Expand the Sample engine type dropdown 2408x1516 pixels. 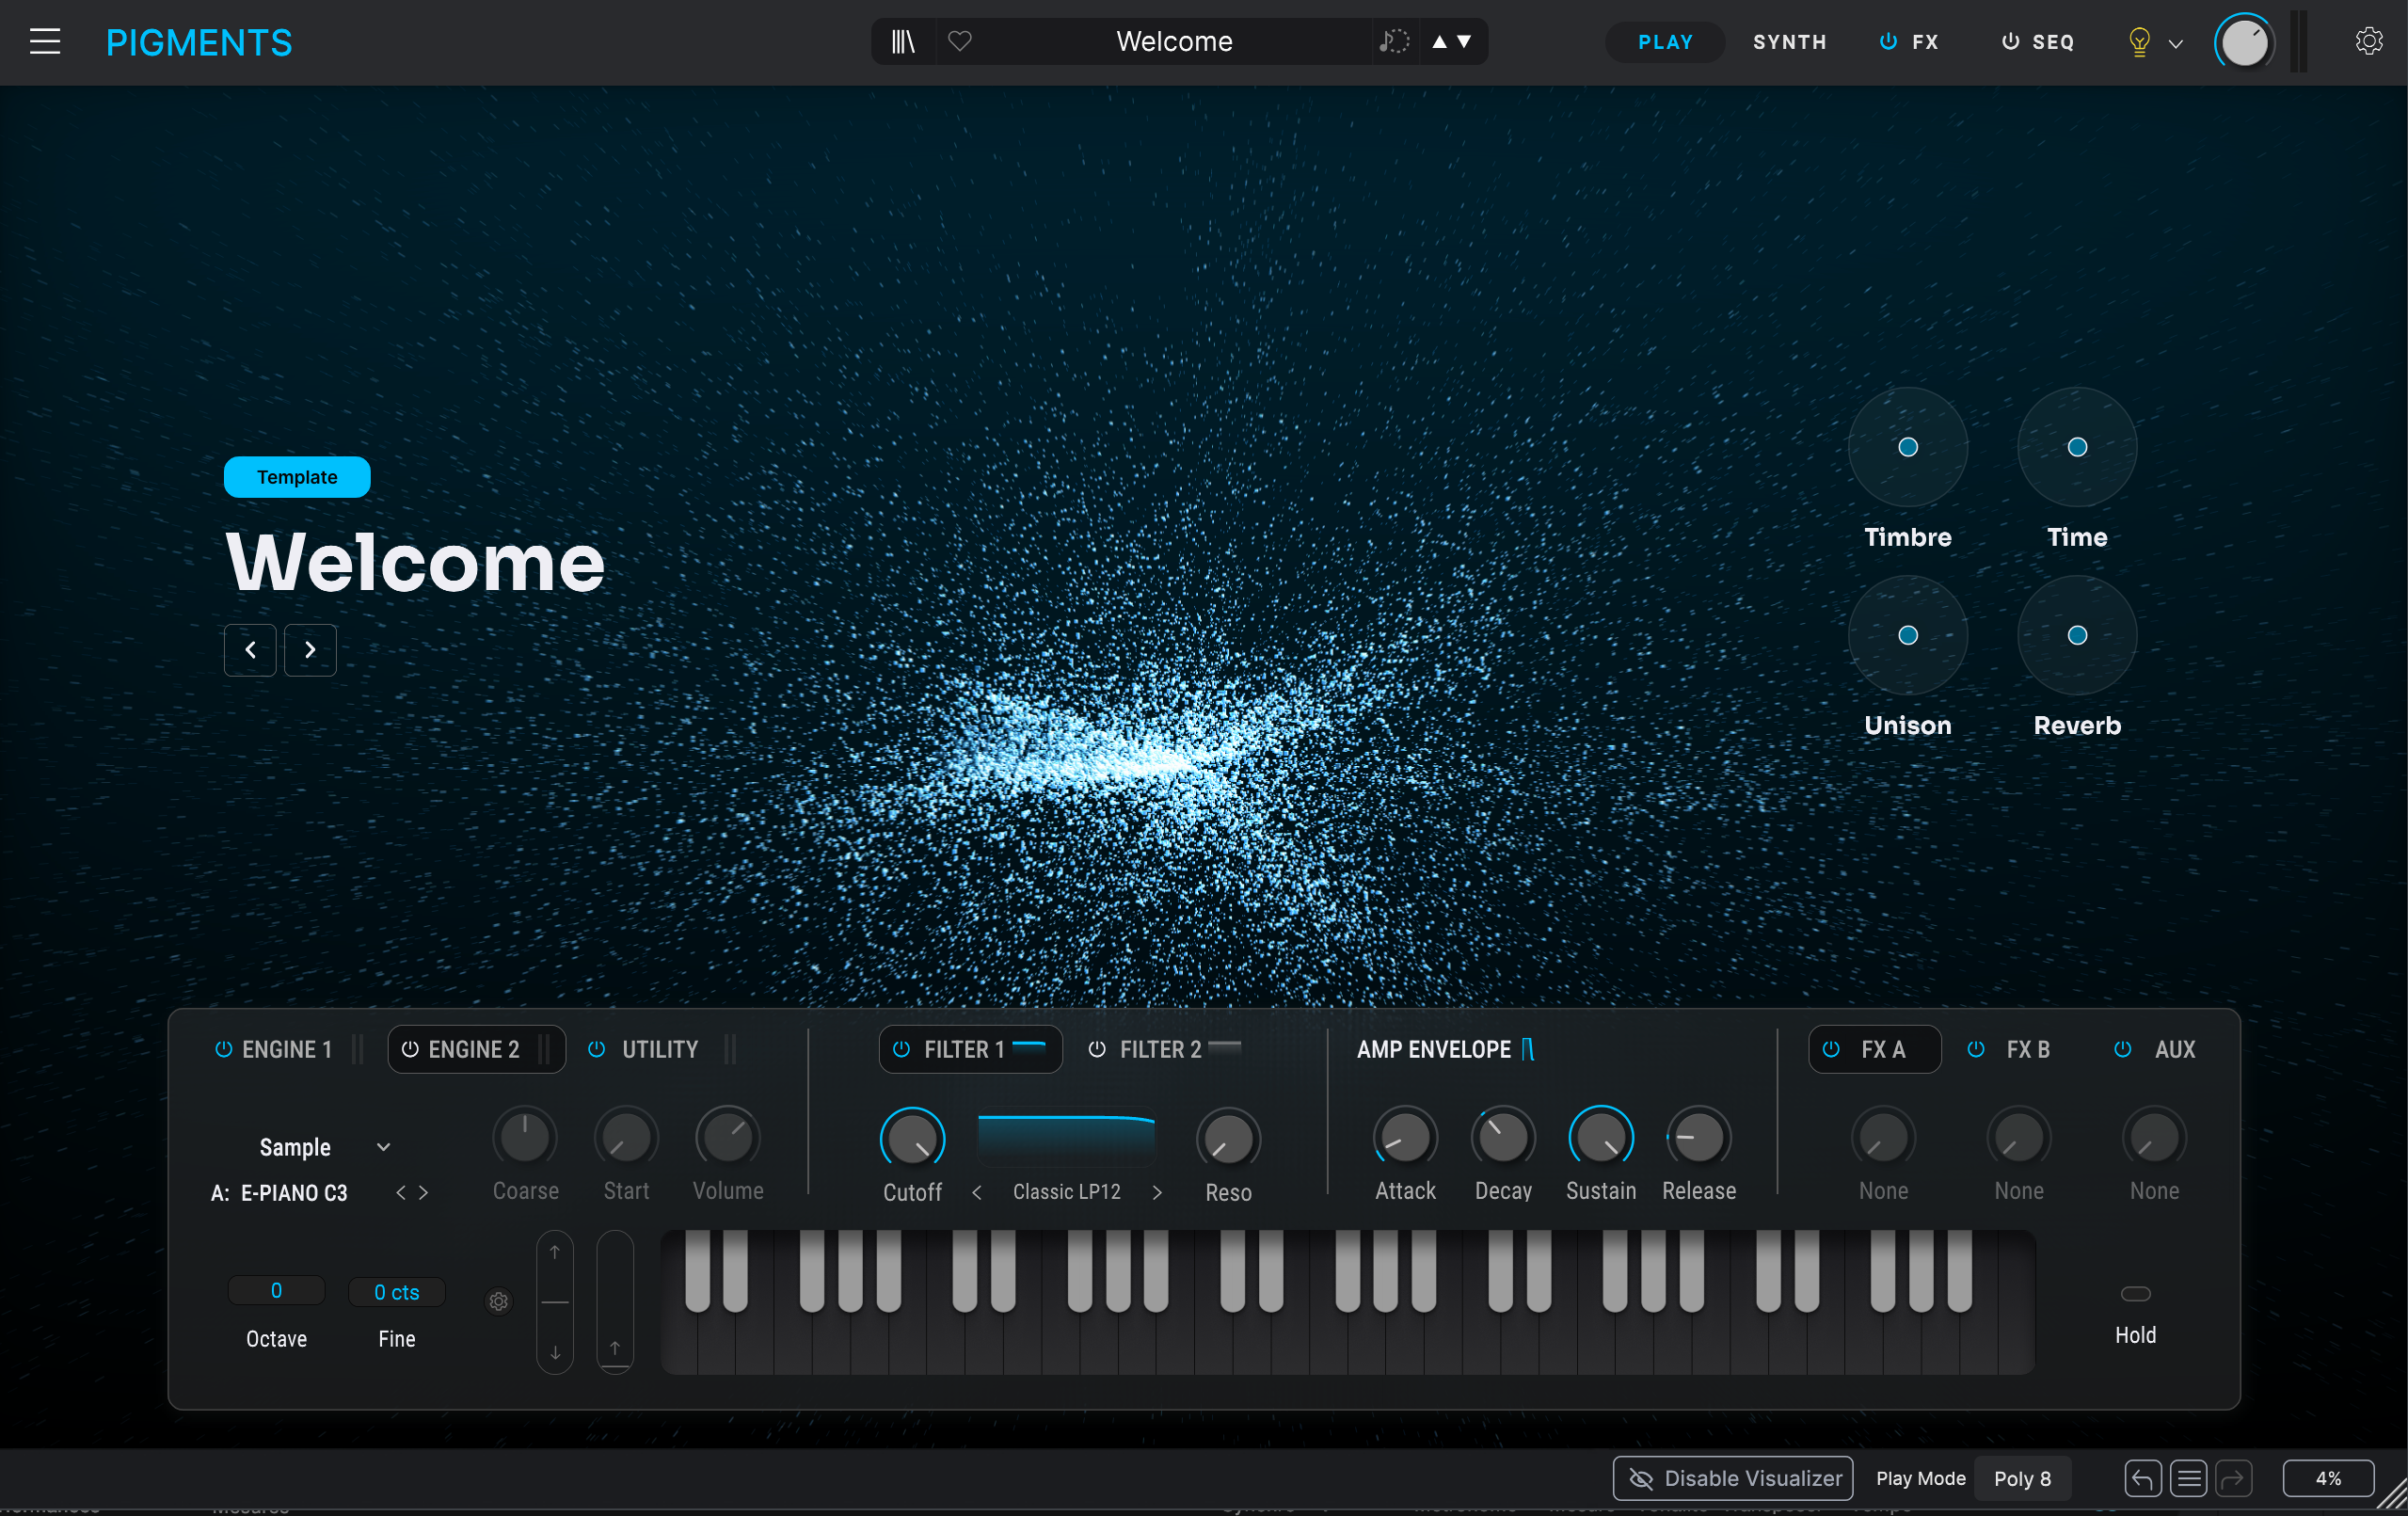click(383, 1147)
